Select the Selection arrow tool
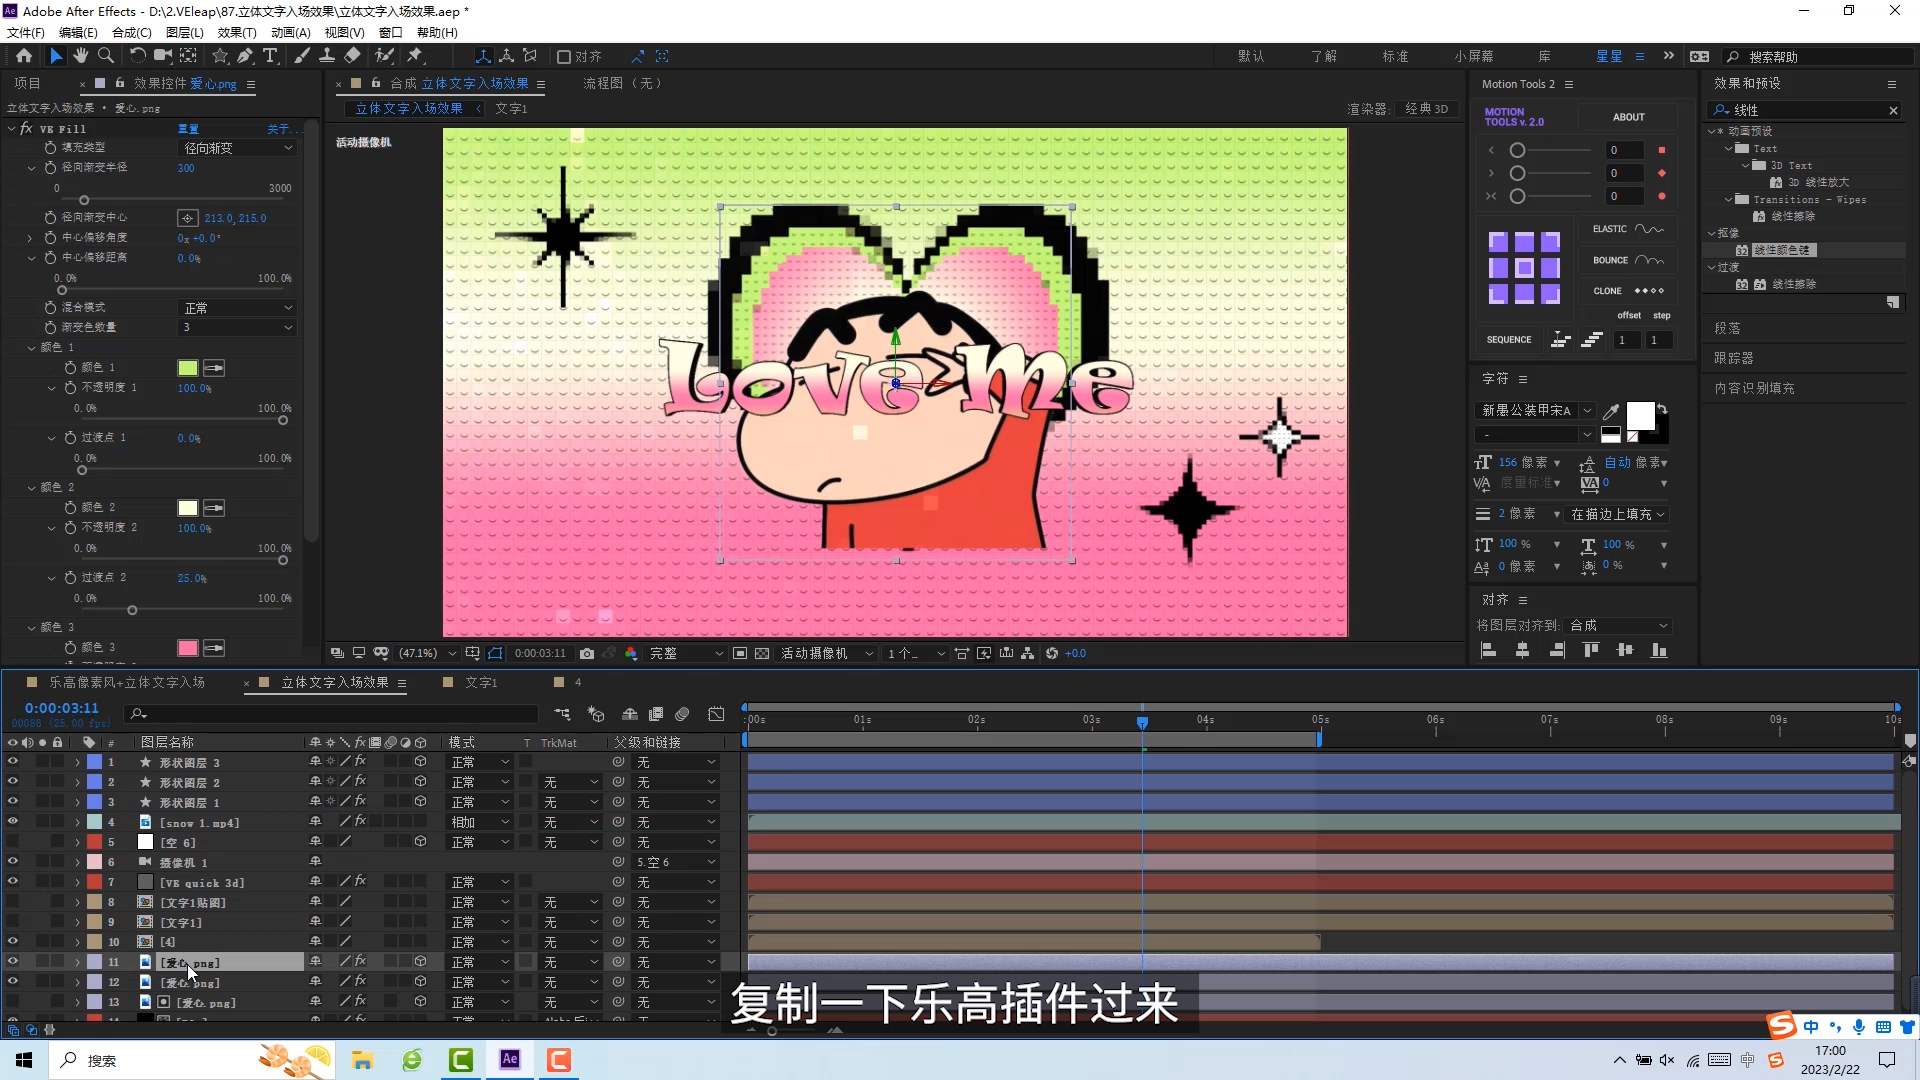Viewport: 1920px width, 1080px height. click(56, 56)
